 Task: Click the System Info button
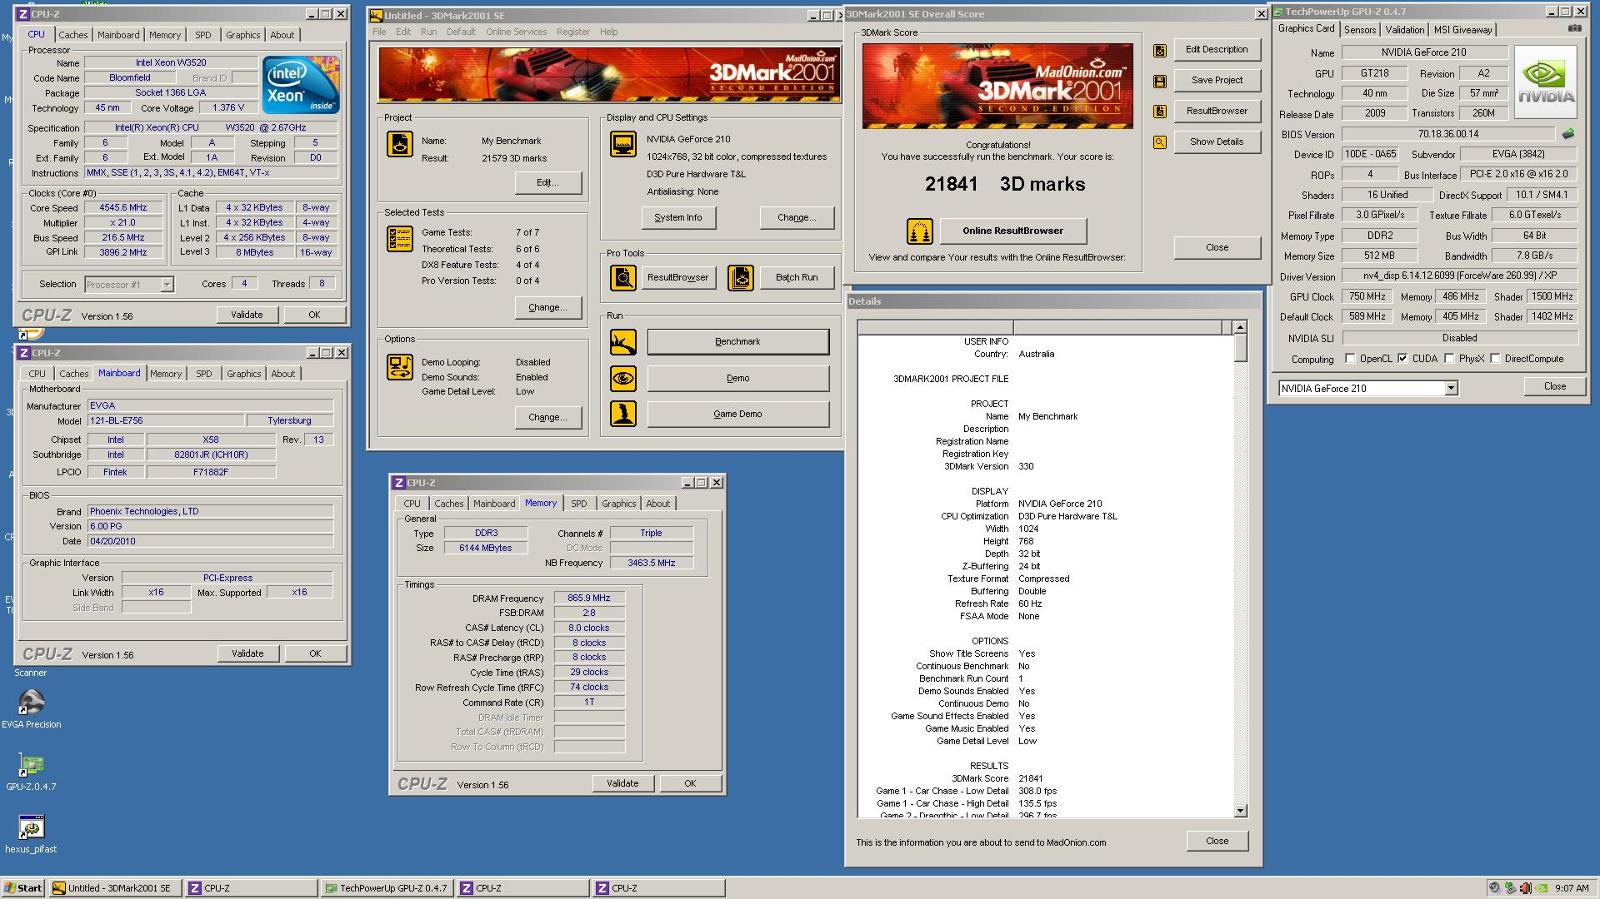678,218
